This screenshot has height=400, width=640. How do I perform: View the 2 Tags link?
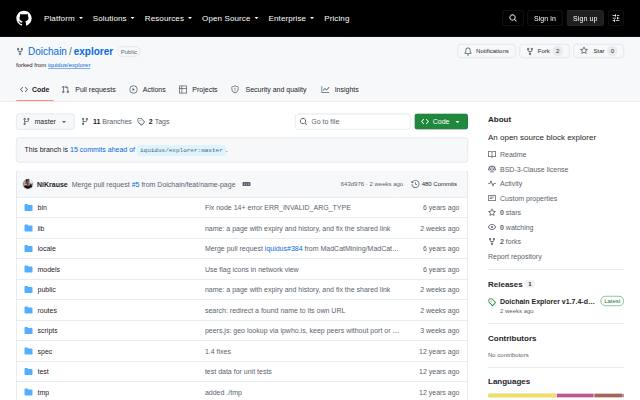(x=153, y=122)
